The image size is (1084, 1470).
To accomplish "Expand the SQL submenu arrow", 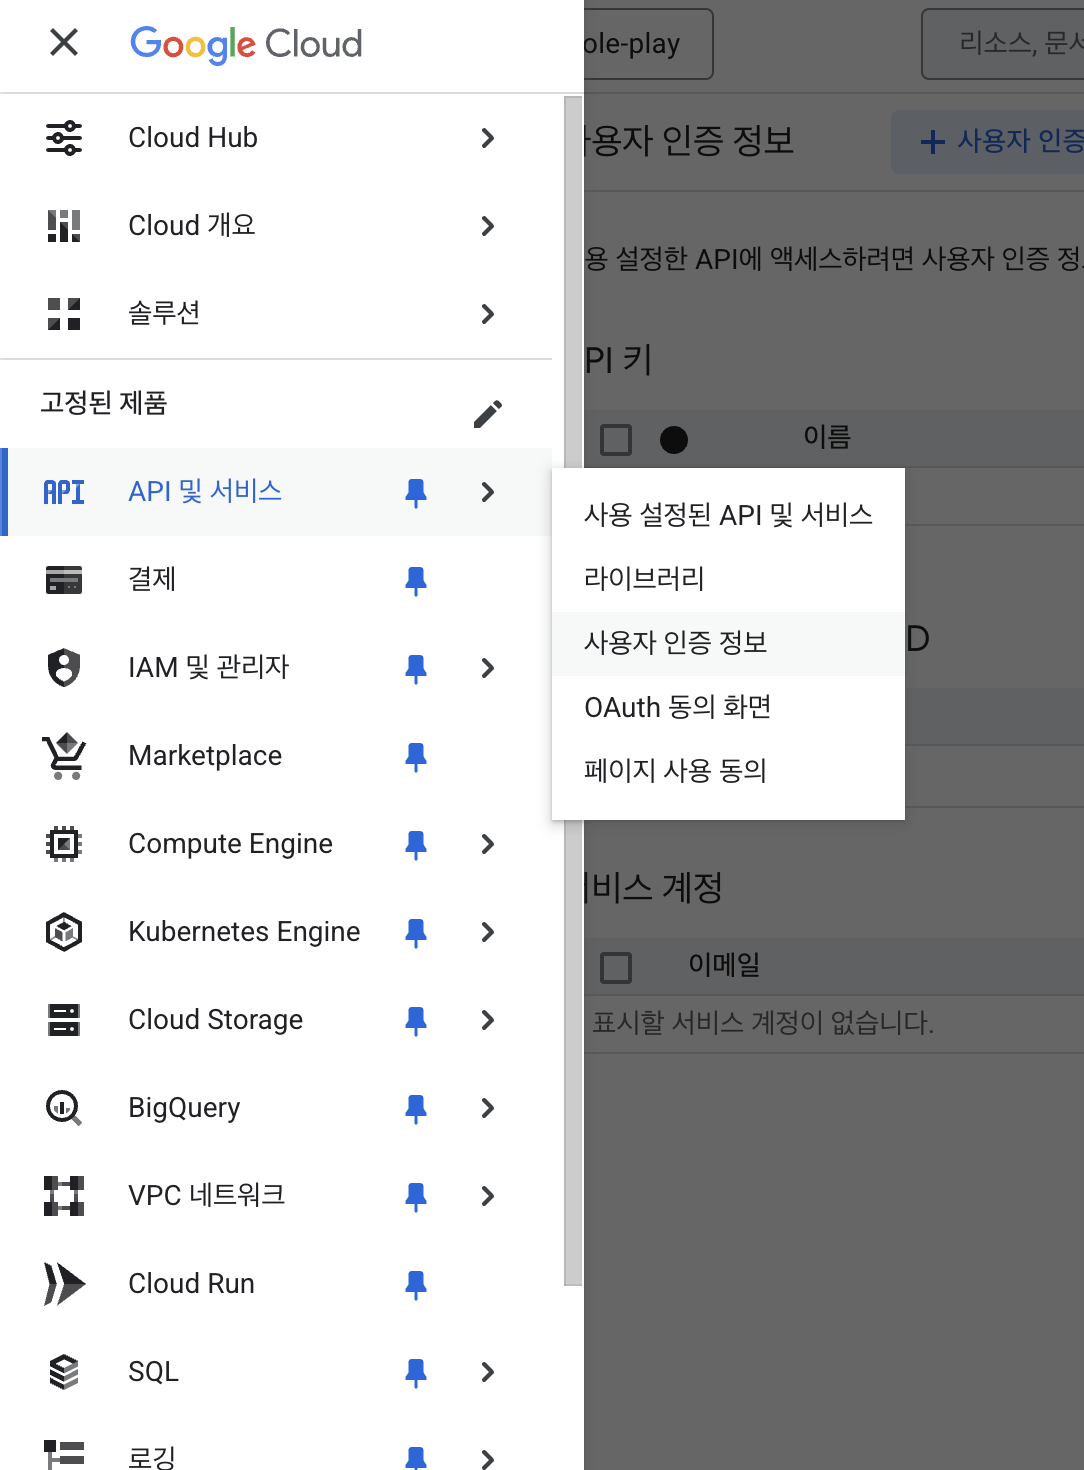I will point(488,1372).
